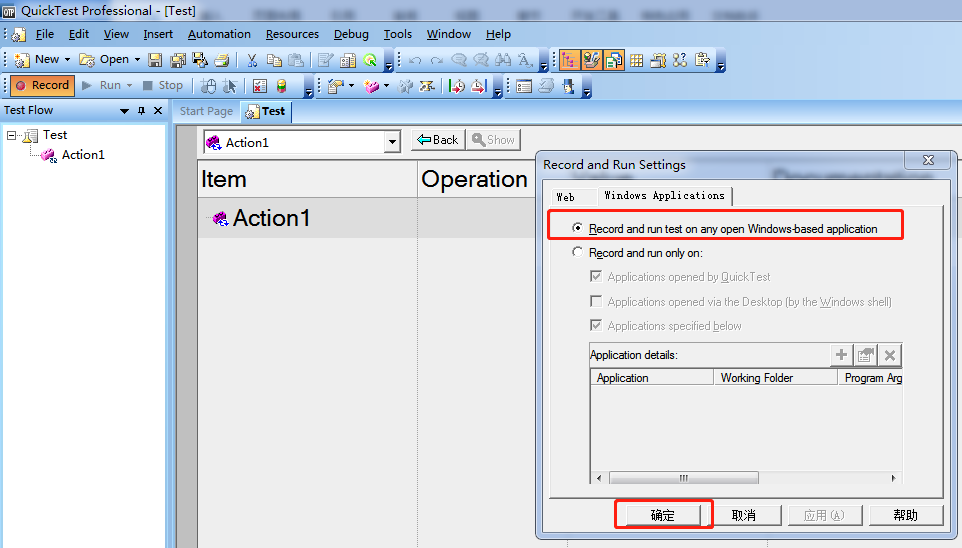Collapse the Test node in Test Flow
Screen dimensions: 962x548
(12, 135)
